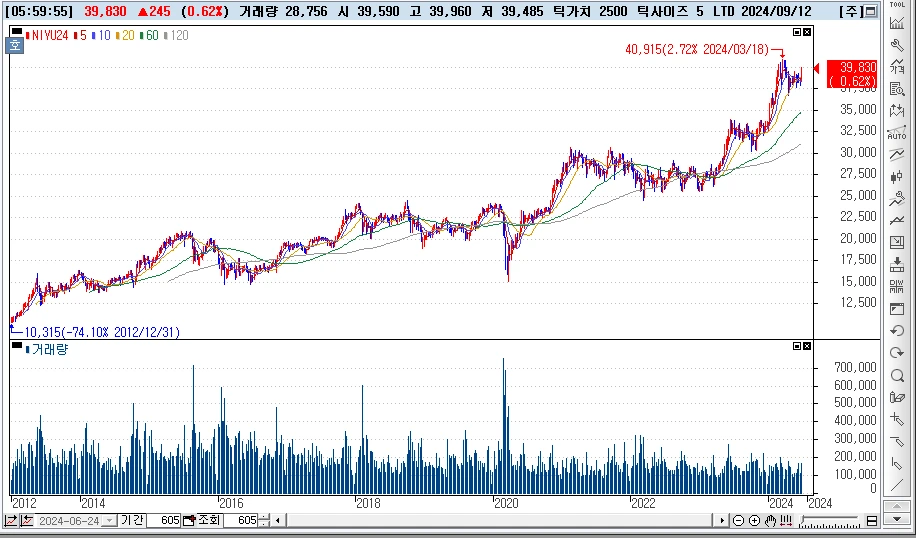916x538 pixels.
Task: Toggle the 60-period moving average legend
Action: (149, 36)
